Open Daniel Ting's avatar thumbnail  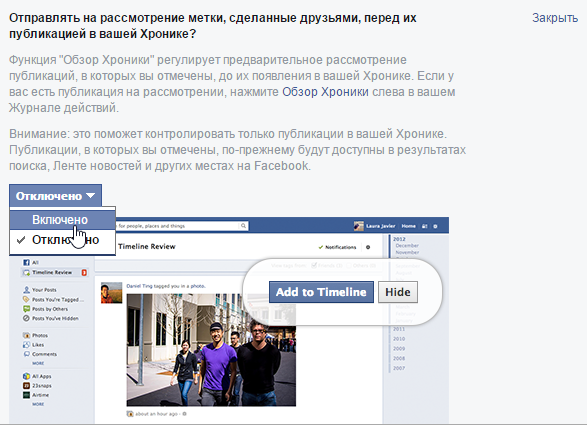111,292
